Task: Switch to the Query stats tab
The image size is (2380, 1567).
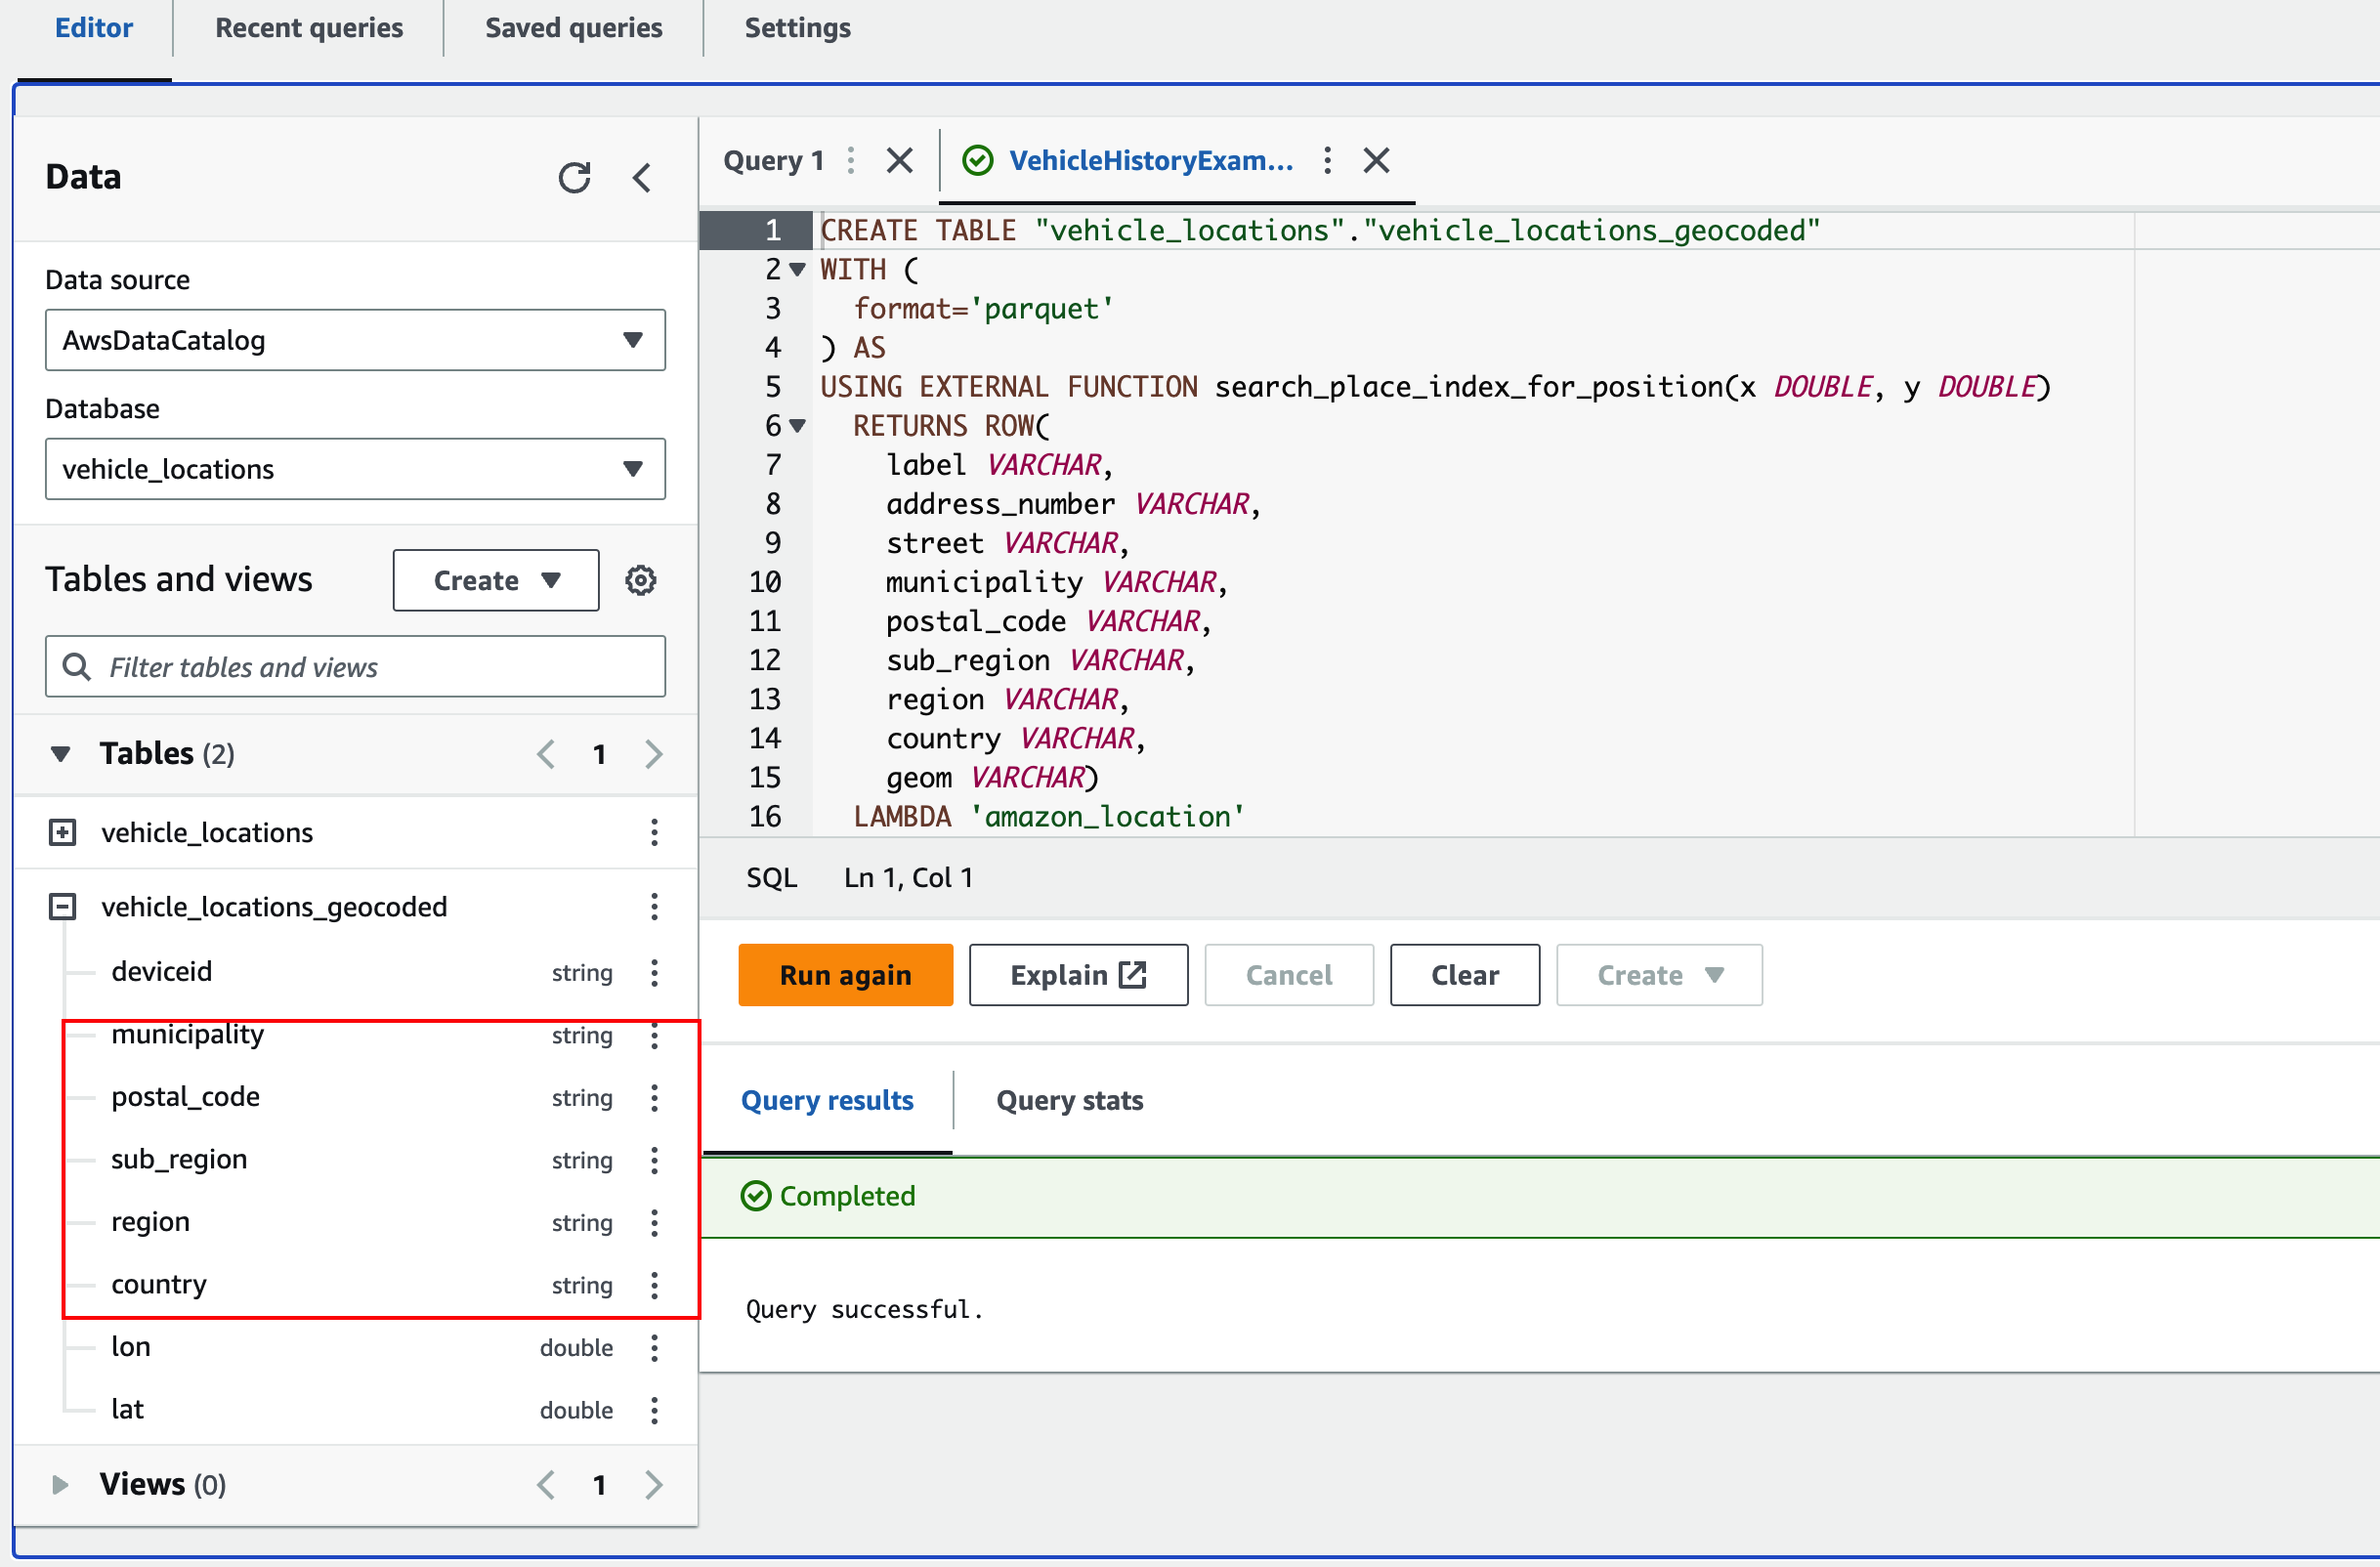Action: 1068,1100
